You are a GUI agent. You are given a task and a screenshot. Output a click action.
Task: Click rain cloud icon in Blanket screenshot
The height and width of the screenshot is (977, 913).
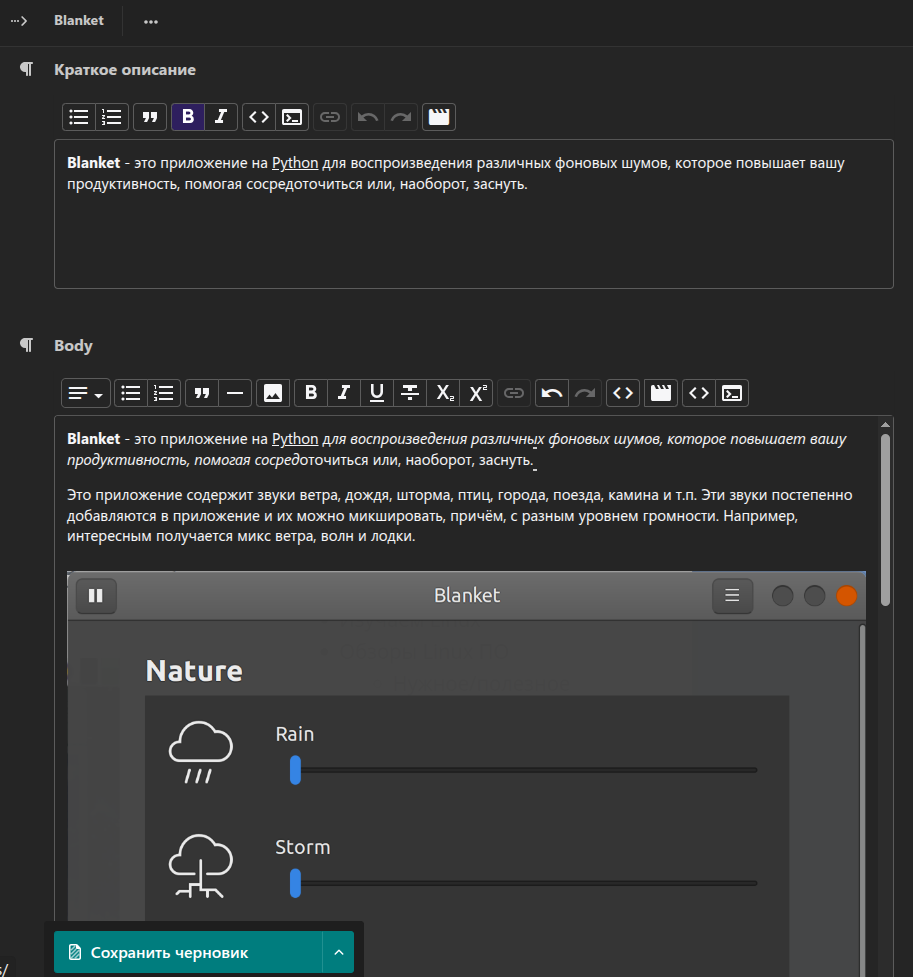click(x=200, y=752)
